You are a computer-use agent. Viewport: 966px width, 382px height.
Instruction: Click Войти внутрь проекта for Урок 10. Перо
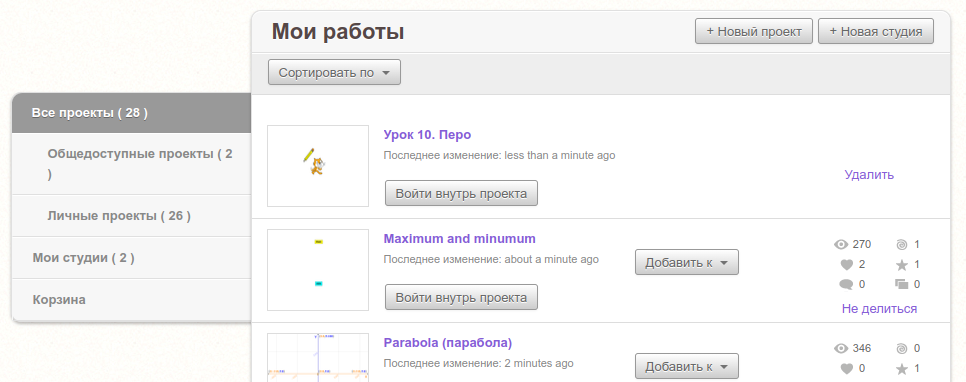461,193
